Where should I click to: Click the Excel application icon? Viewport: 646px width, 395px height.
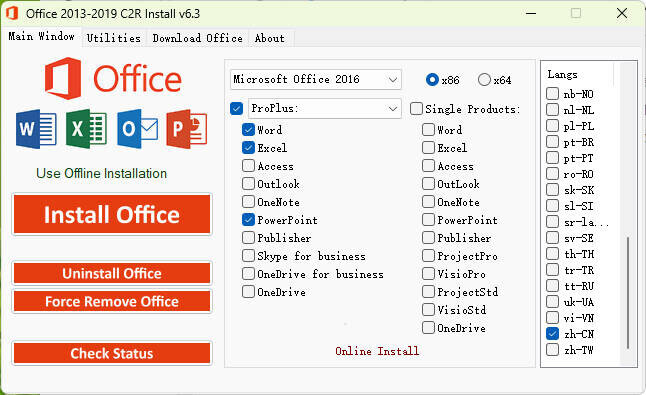pyautogui.click(x=86, y=129)
